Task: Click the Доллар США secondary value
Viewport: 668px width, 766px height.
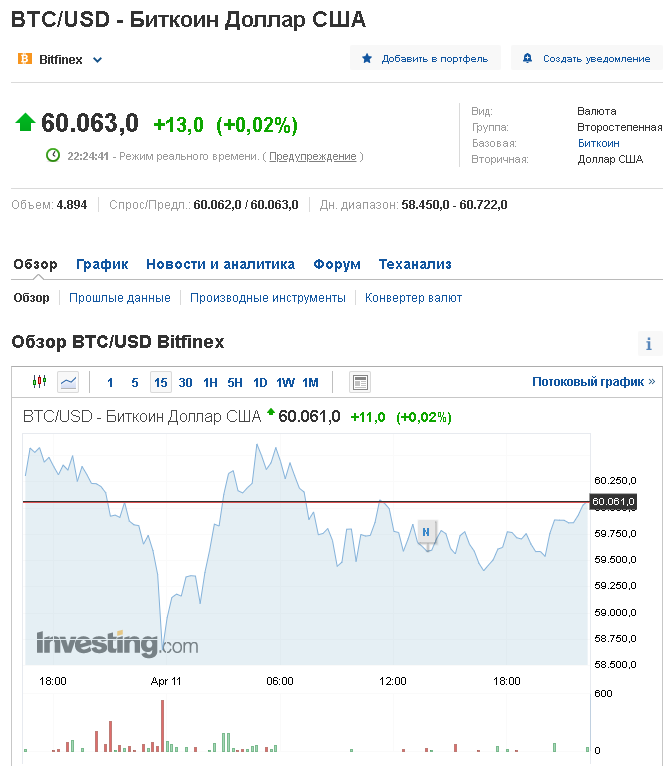Action: (610, 159)
